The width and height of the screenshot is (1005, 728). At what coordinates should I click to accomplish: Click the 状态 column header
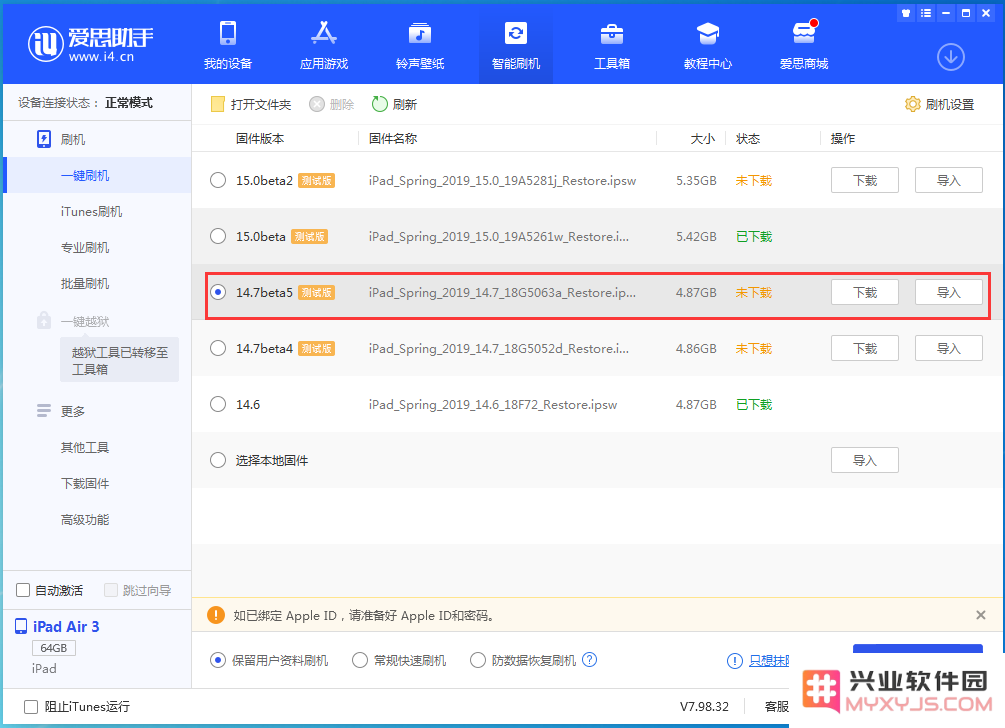point(747,138)
